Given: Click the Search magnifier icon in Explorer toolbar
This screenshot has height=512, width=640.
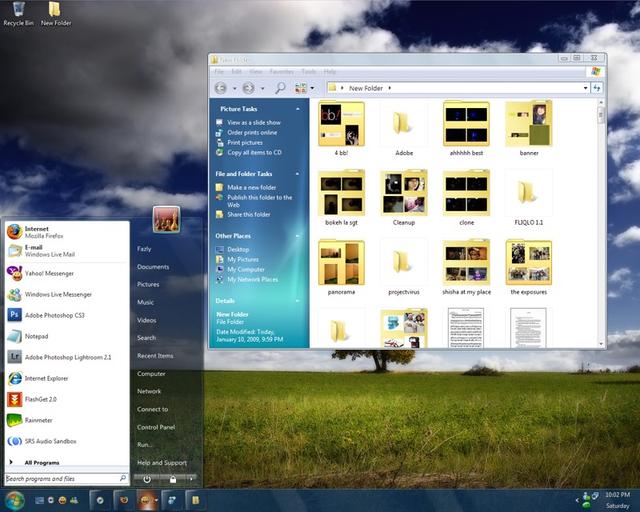Looking at the screenshot, I should pos(279,88).
